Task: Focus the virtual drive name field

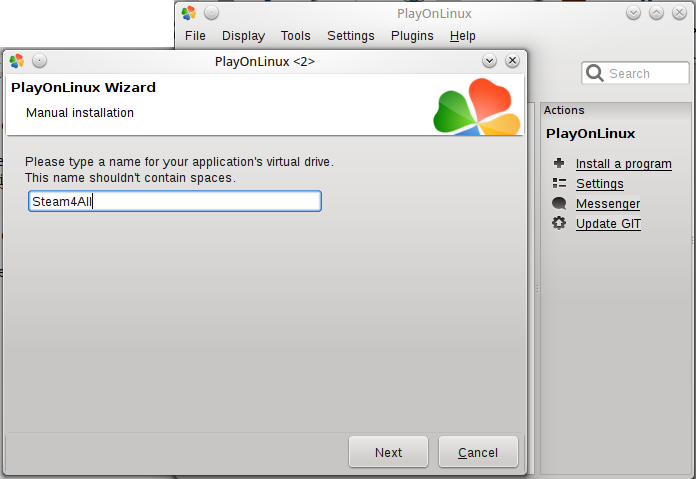Action: (x=175, y=201)
